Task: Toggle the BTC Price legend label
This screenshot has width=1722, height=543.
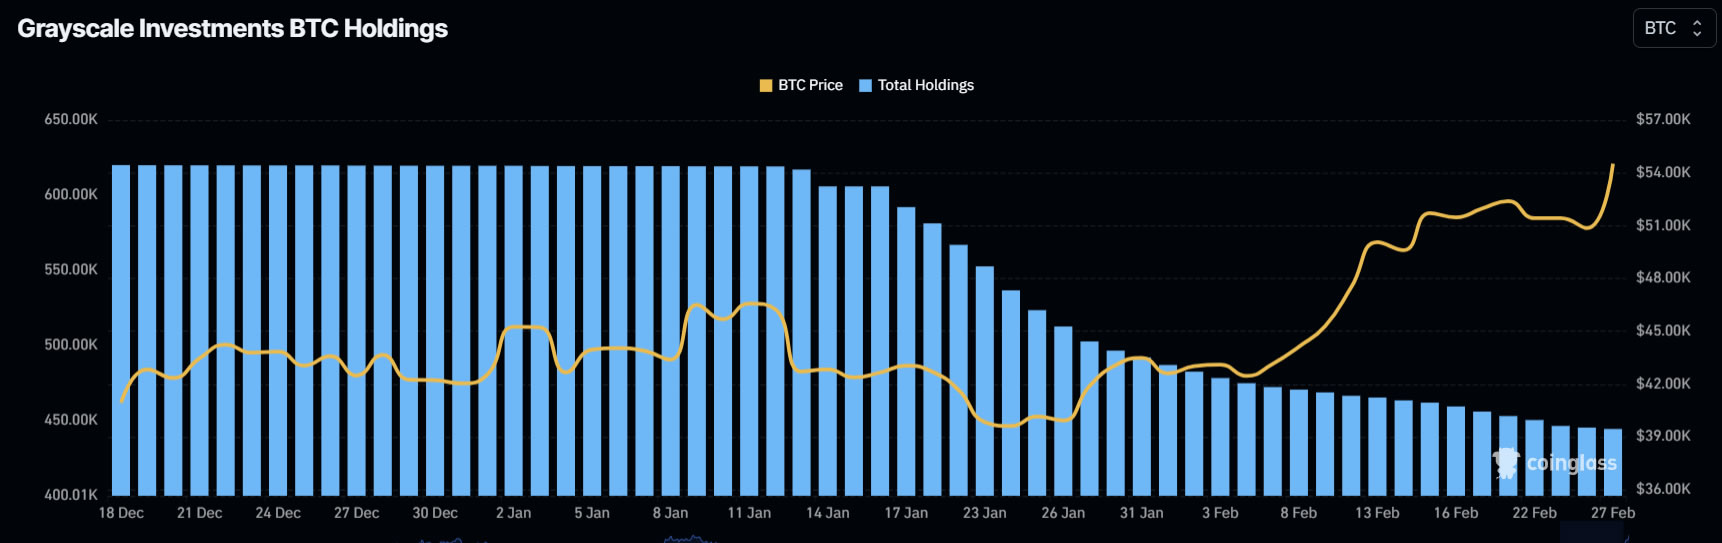Action: [x=810, y=85]
